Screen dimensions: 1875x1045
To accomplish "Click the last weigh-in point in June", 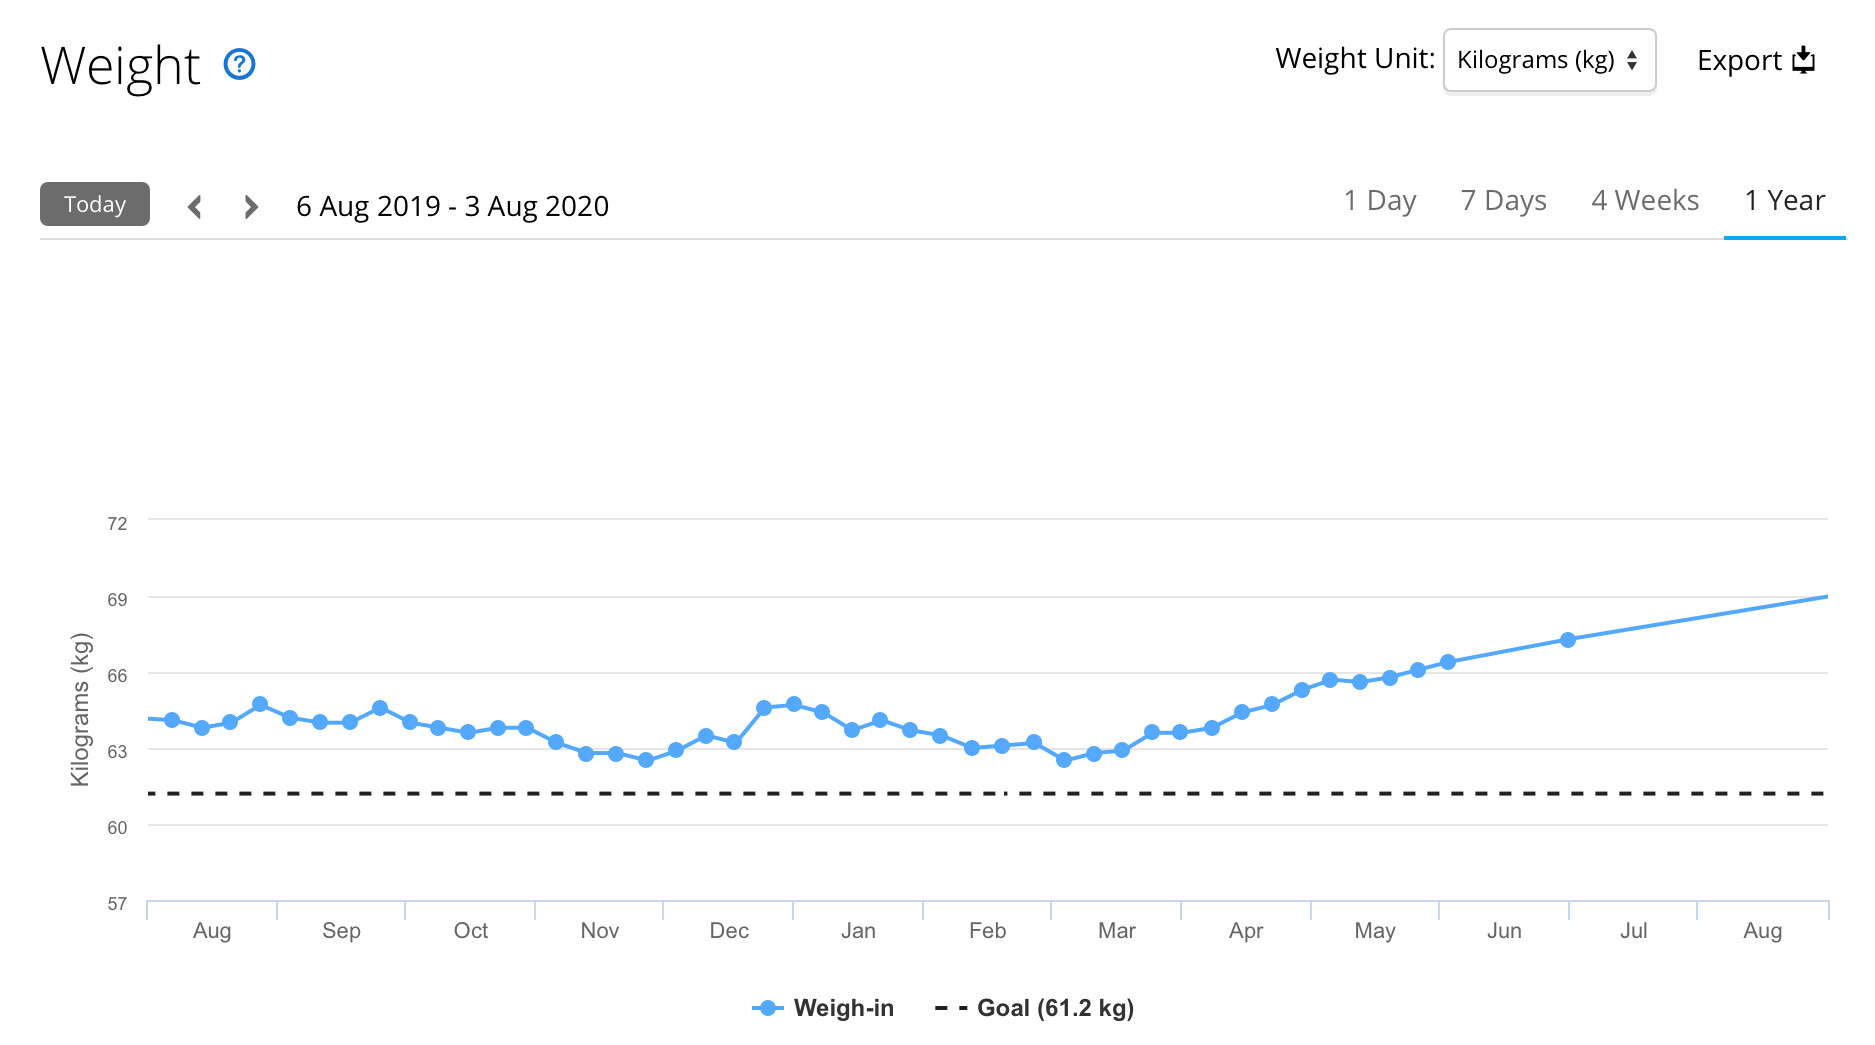I will (x=1568, y=640).
